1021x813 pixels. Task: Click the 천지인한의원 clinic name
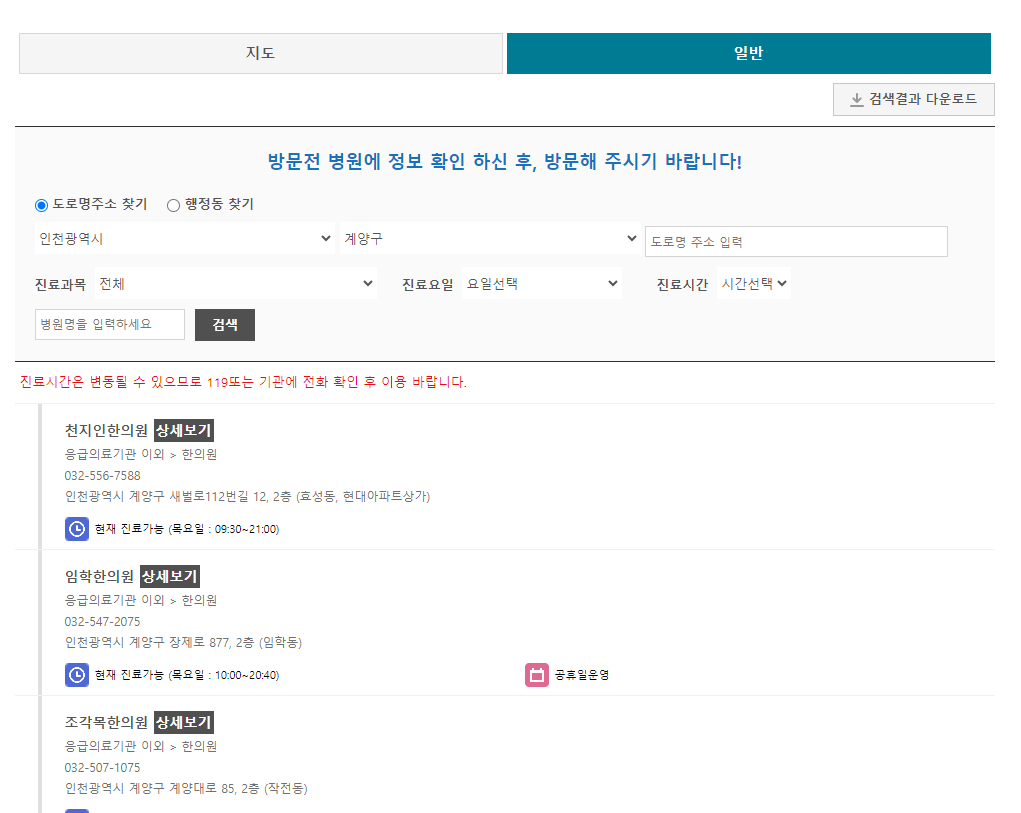106,430
